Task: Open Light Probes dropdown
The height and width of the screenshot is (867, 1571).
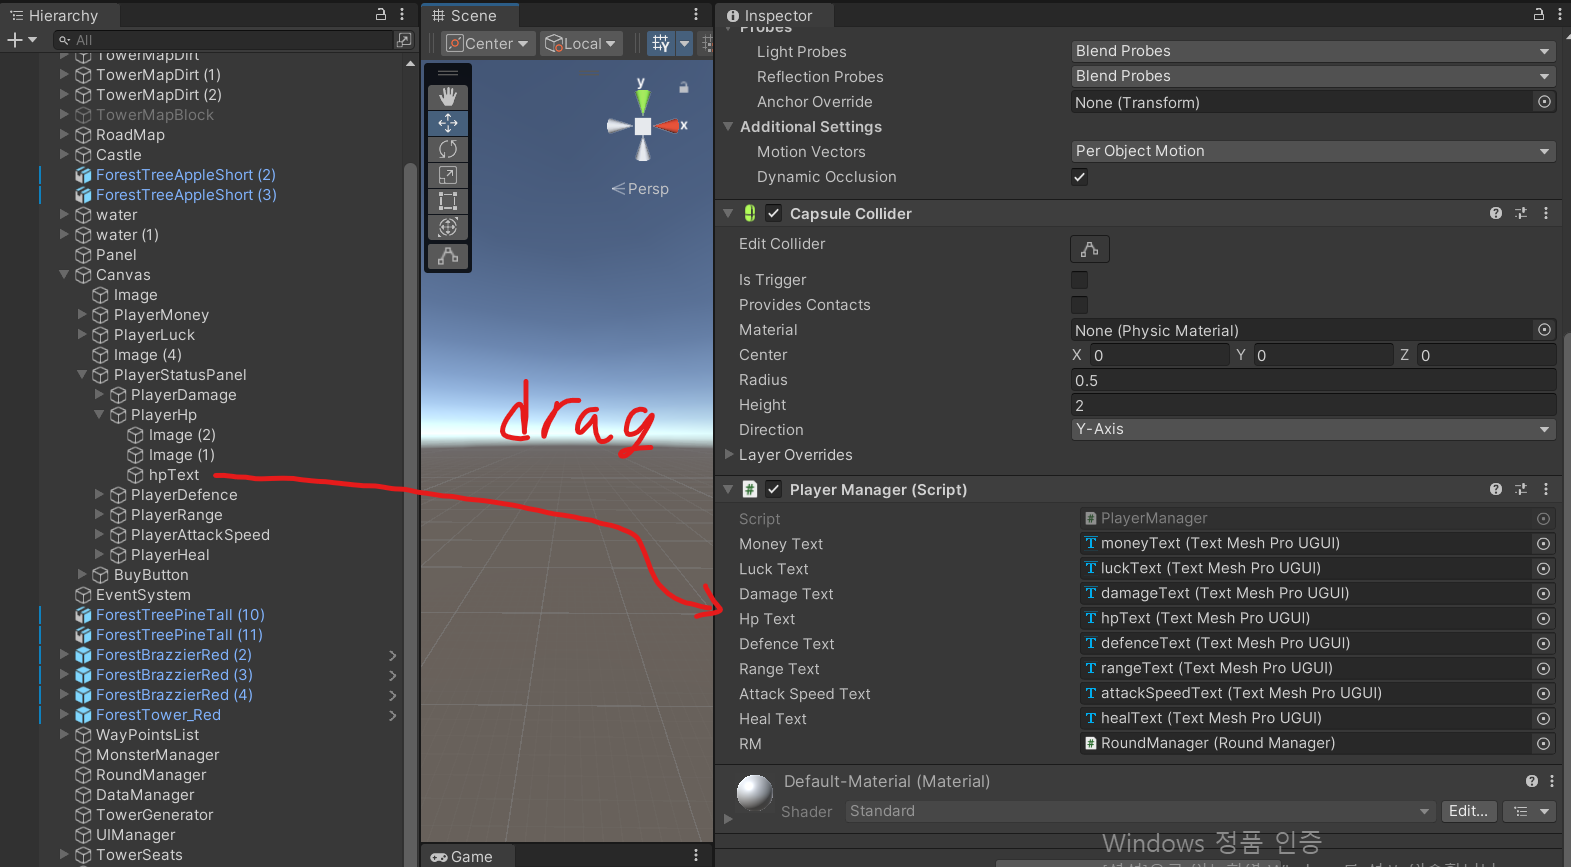Action: [x=1313, y=51]
